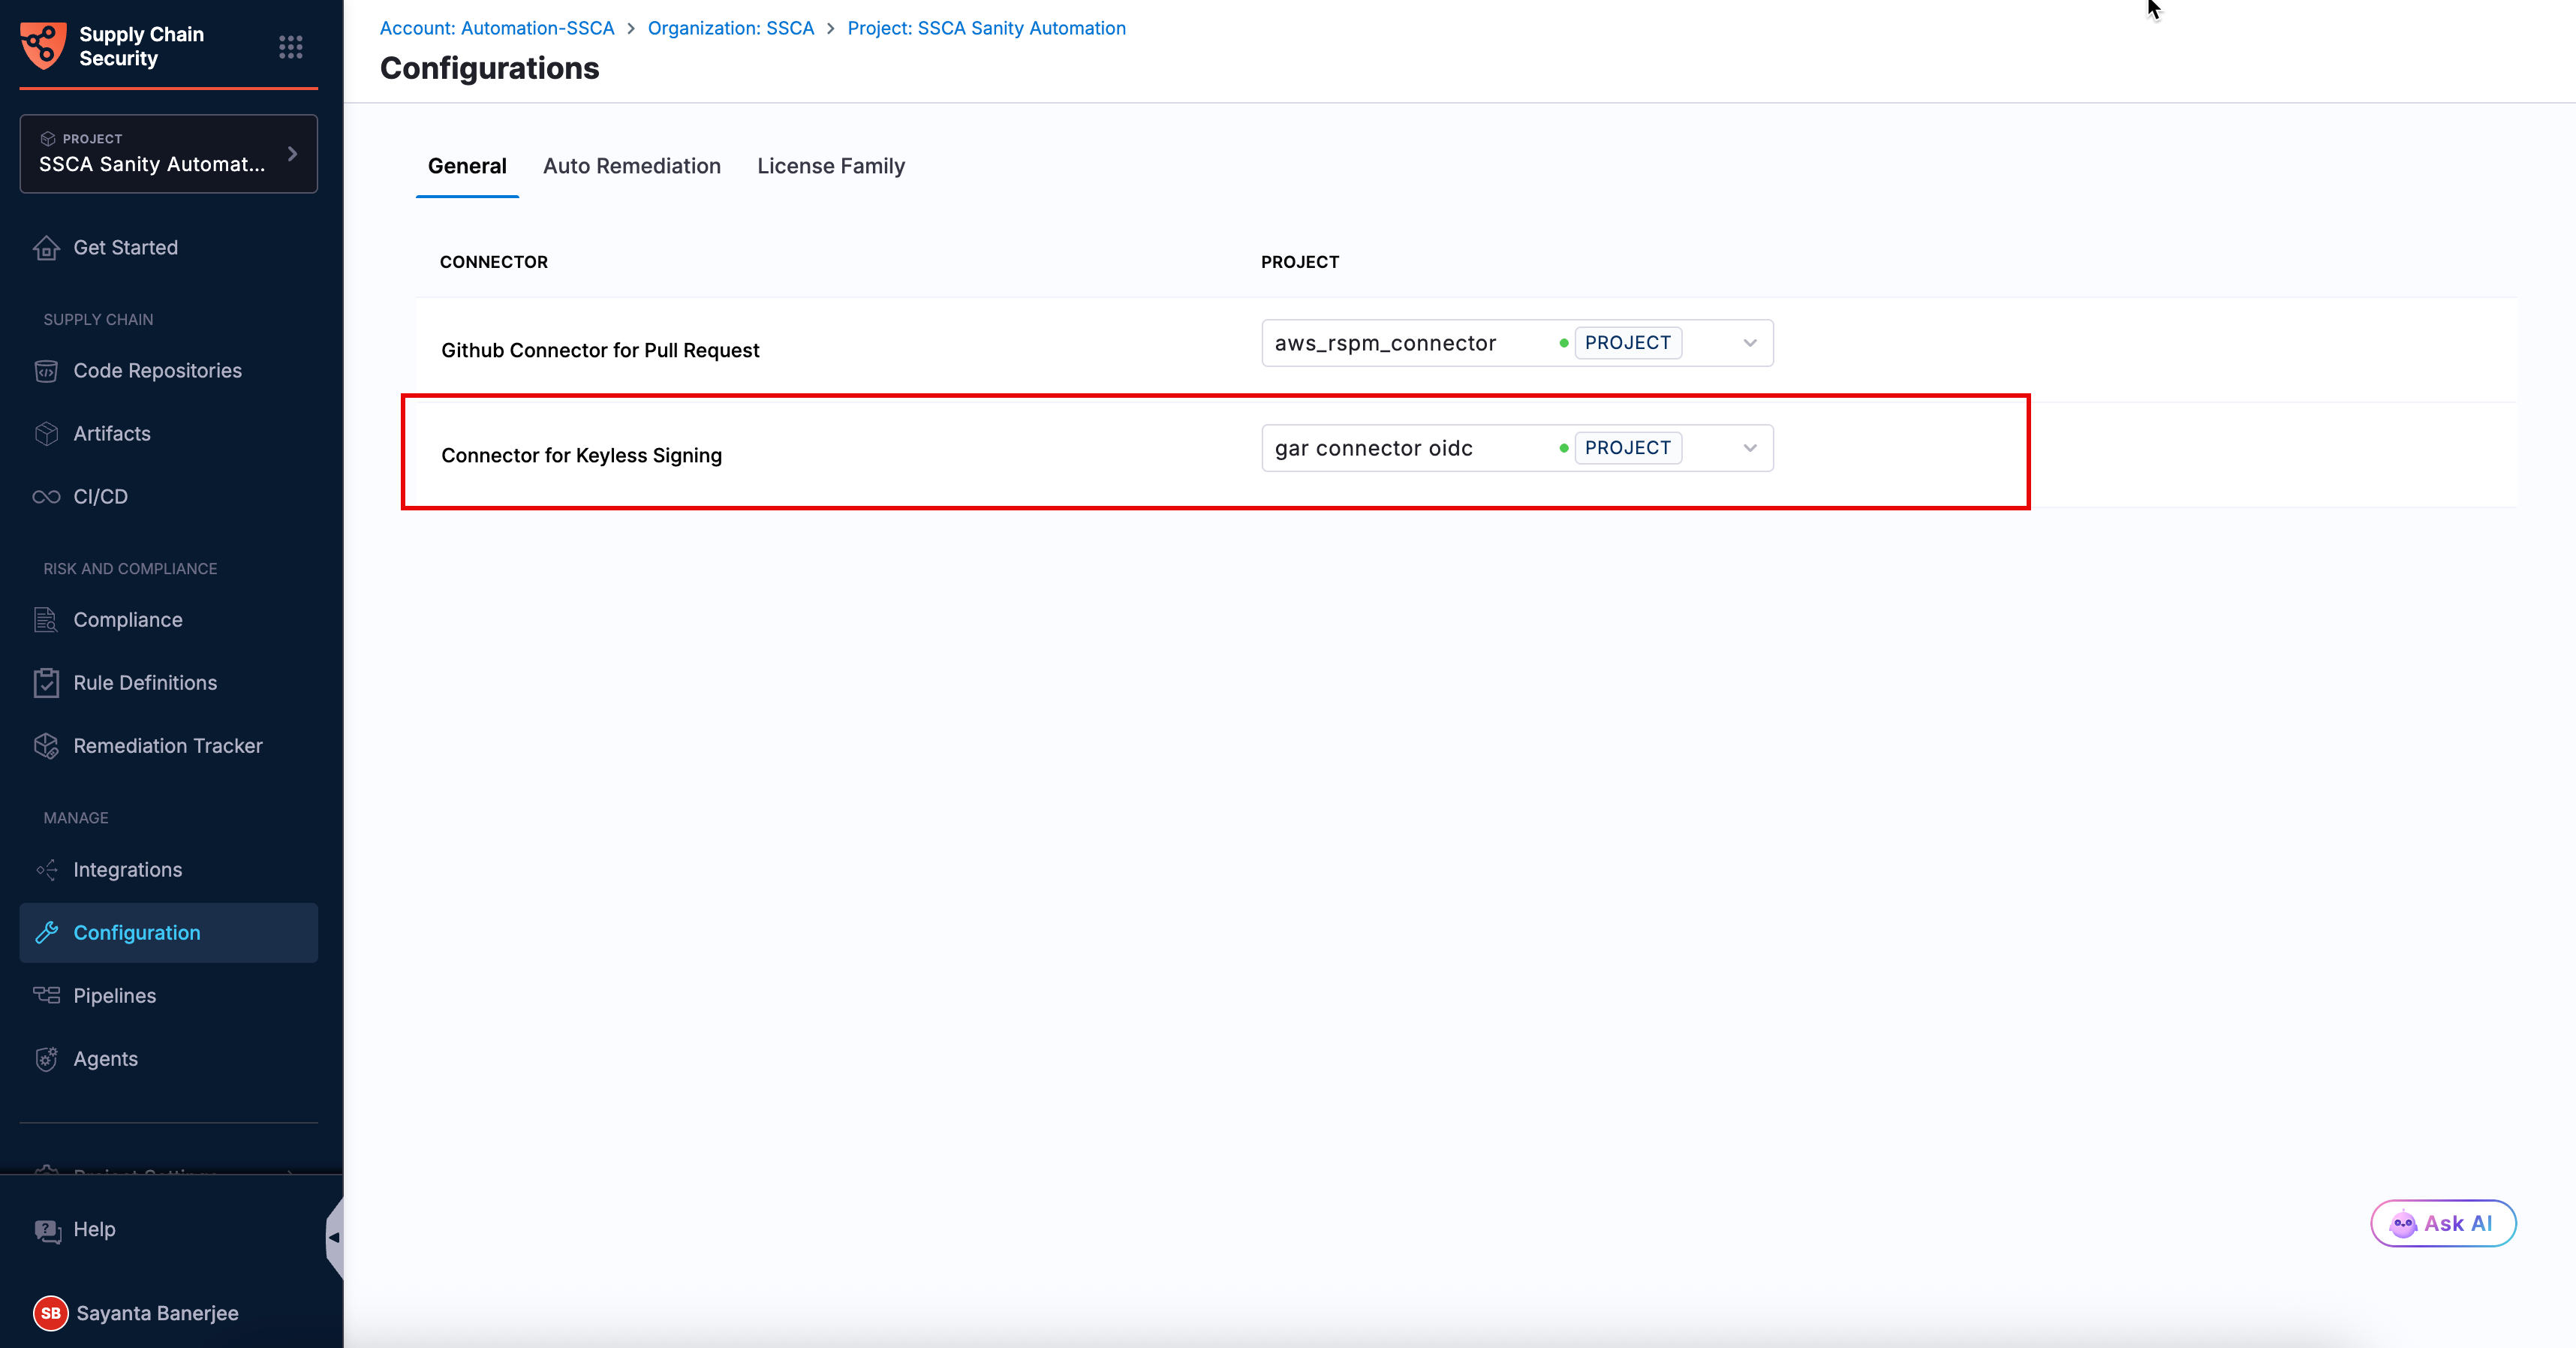Open the Pipelines page
The height and width of the screenshot is (1348, 2576).
168,996
